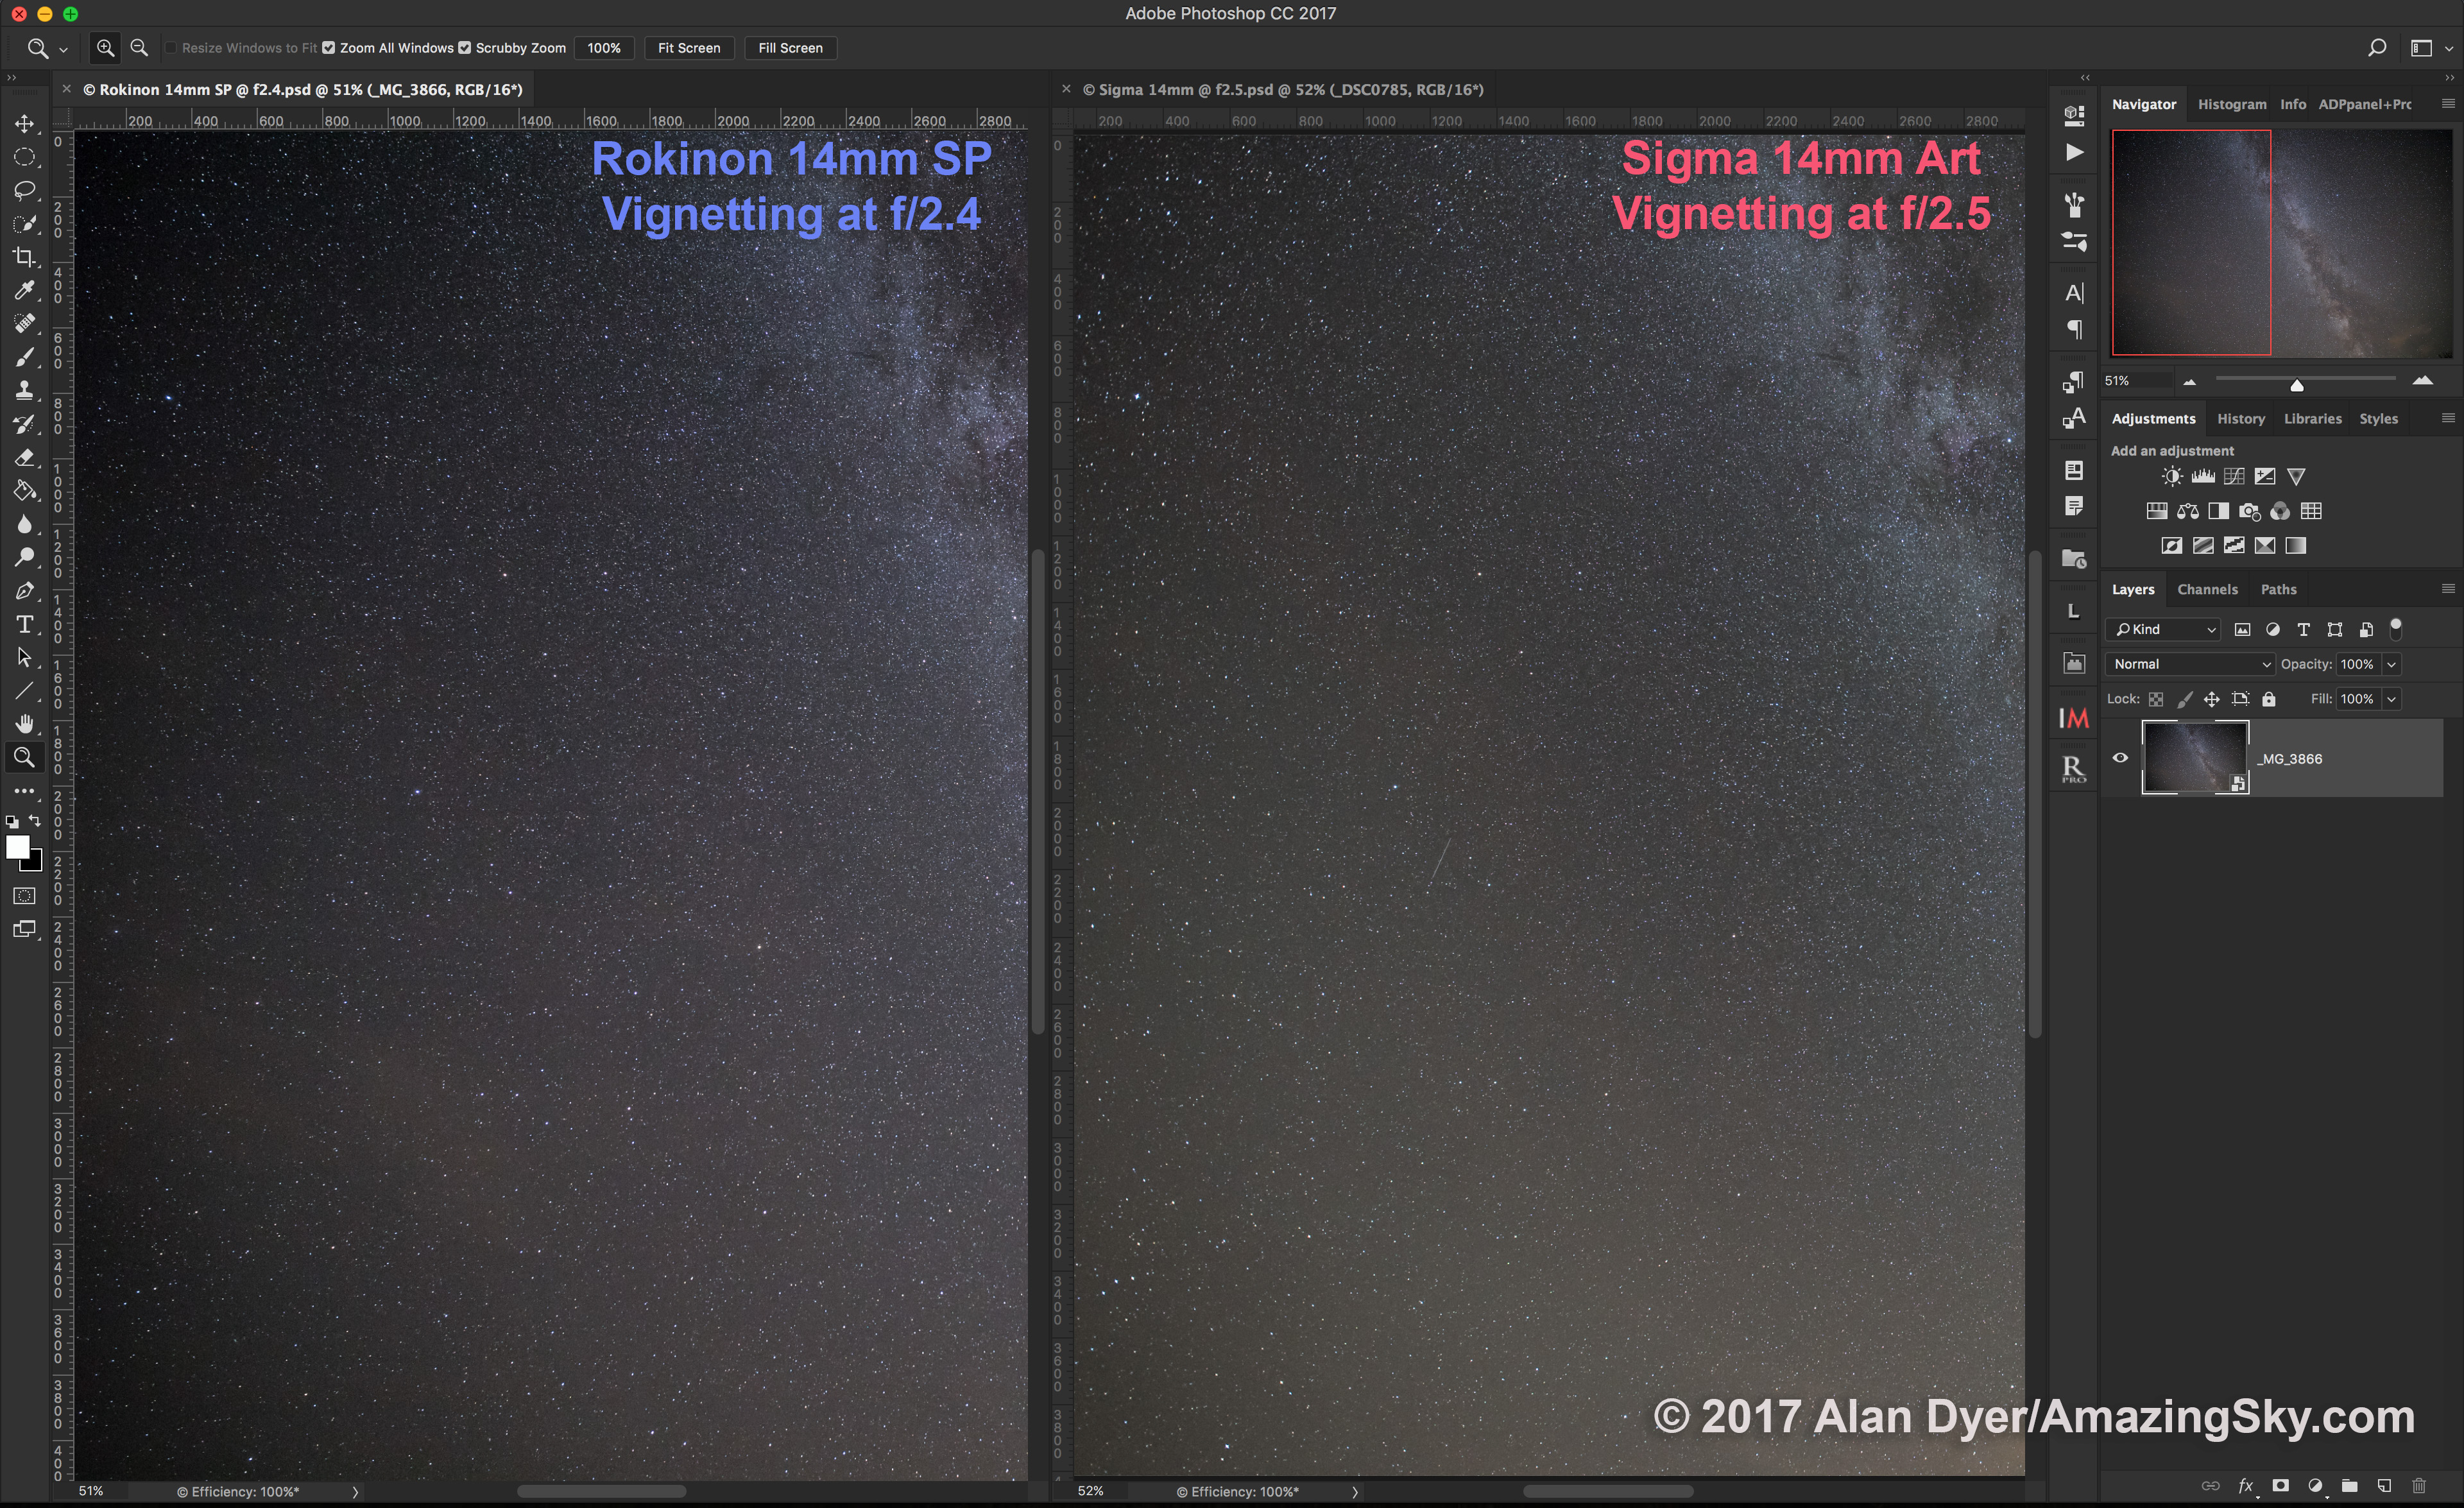
Task: Click the delete layer trash icon
Action: point(2418,1485)
